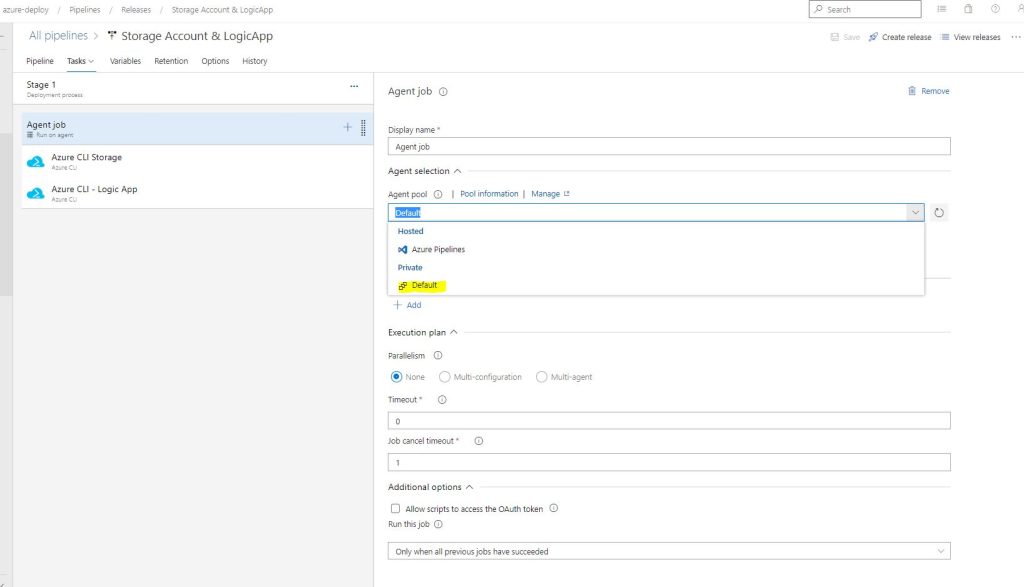Open the Agent pool dropdown arrow

pyautogui.click(x=915, y=213)
